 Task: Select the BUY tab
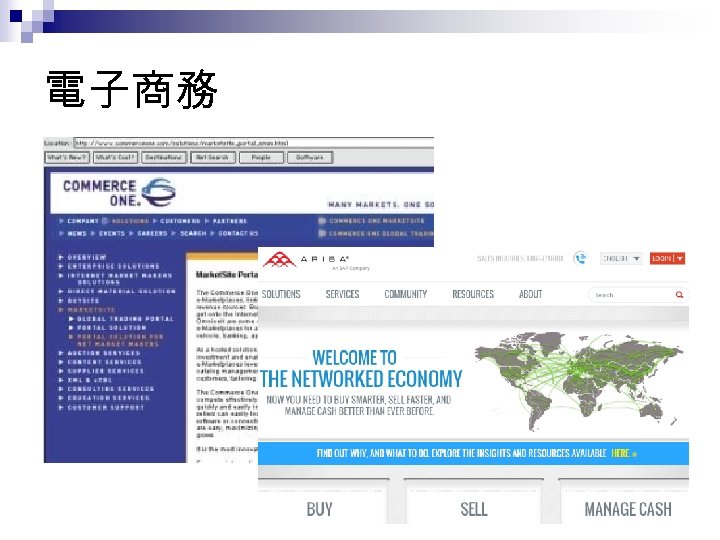(x=320, y=509)
